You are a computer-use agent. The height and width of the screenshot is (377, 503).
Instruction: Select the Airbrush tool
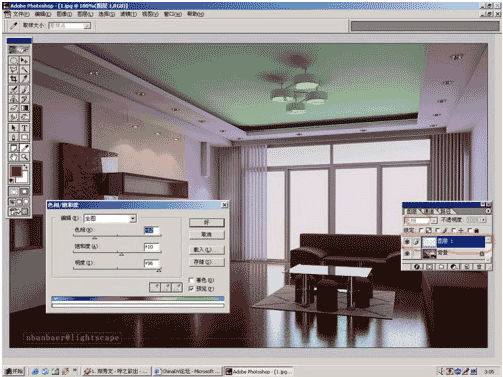point(14,89)
